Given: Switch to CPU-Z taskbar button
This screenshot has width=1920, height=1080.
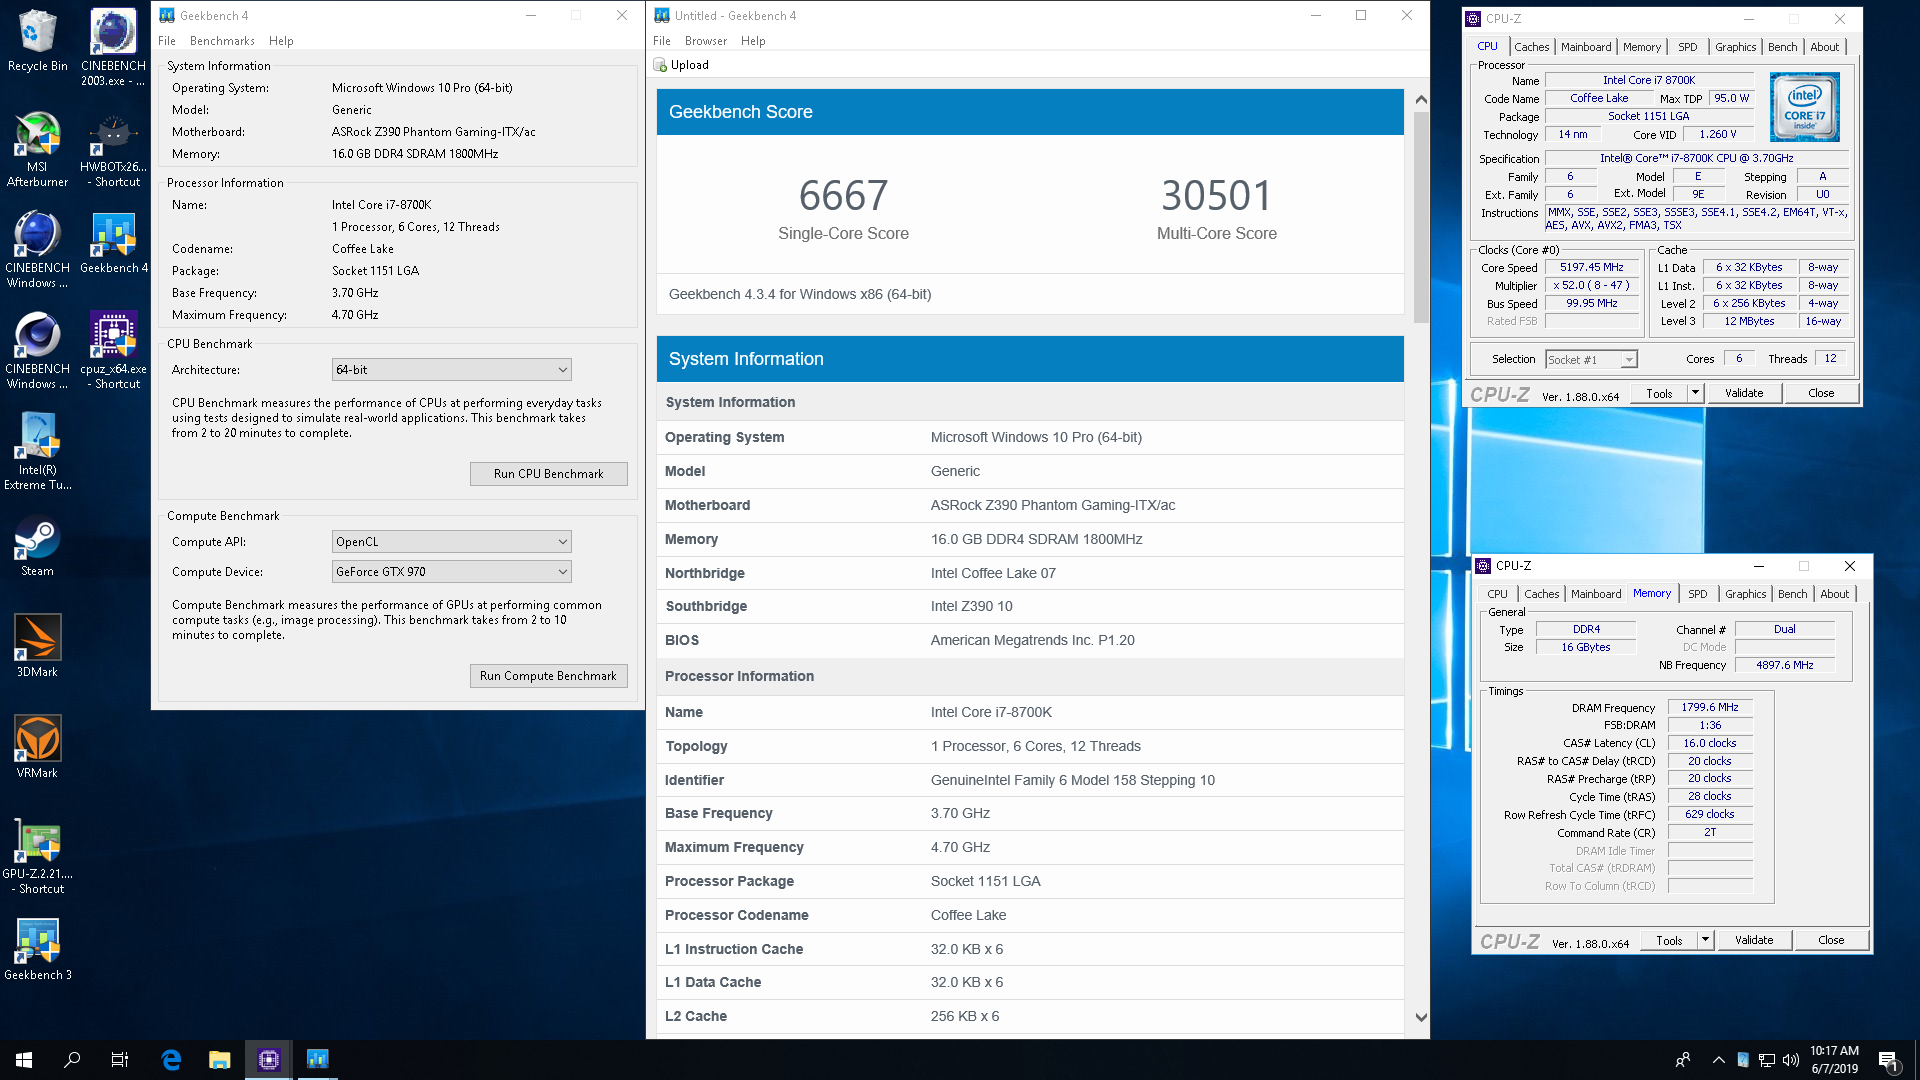Looking at the screenshot, I should 268,1060.
